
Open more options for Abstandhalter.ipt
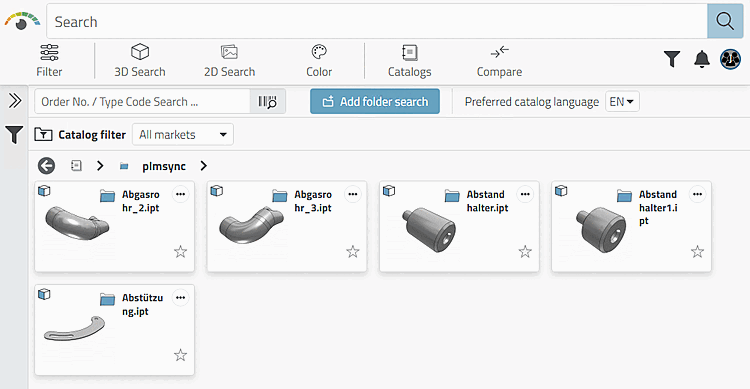pos(525,194)
